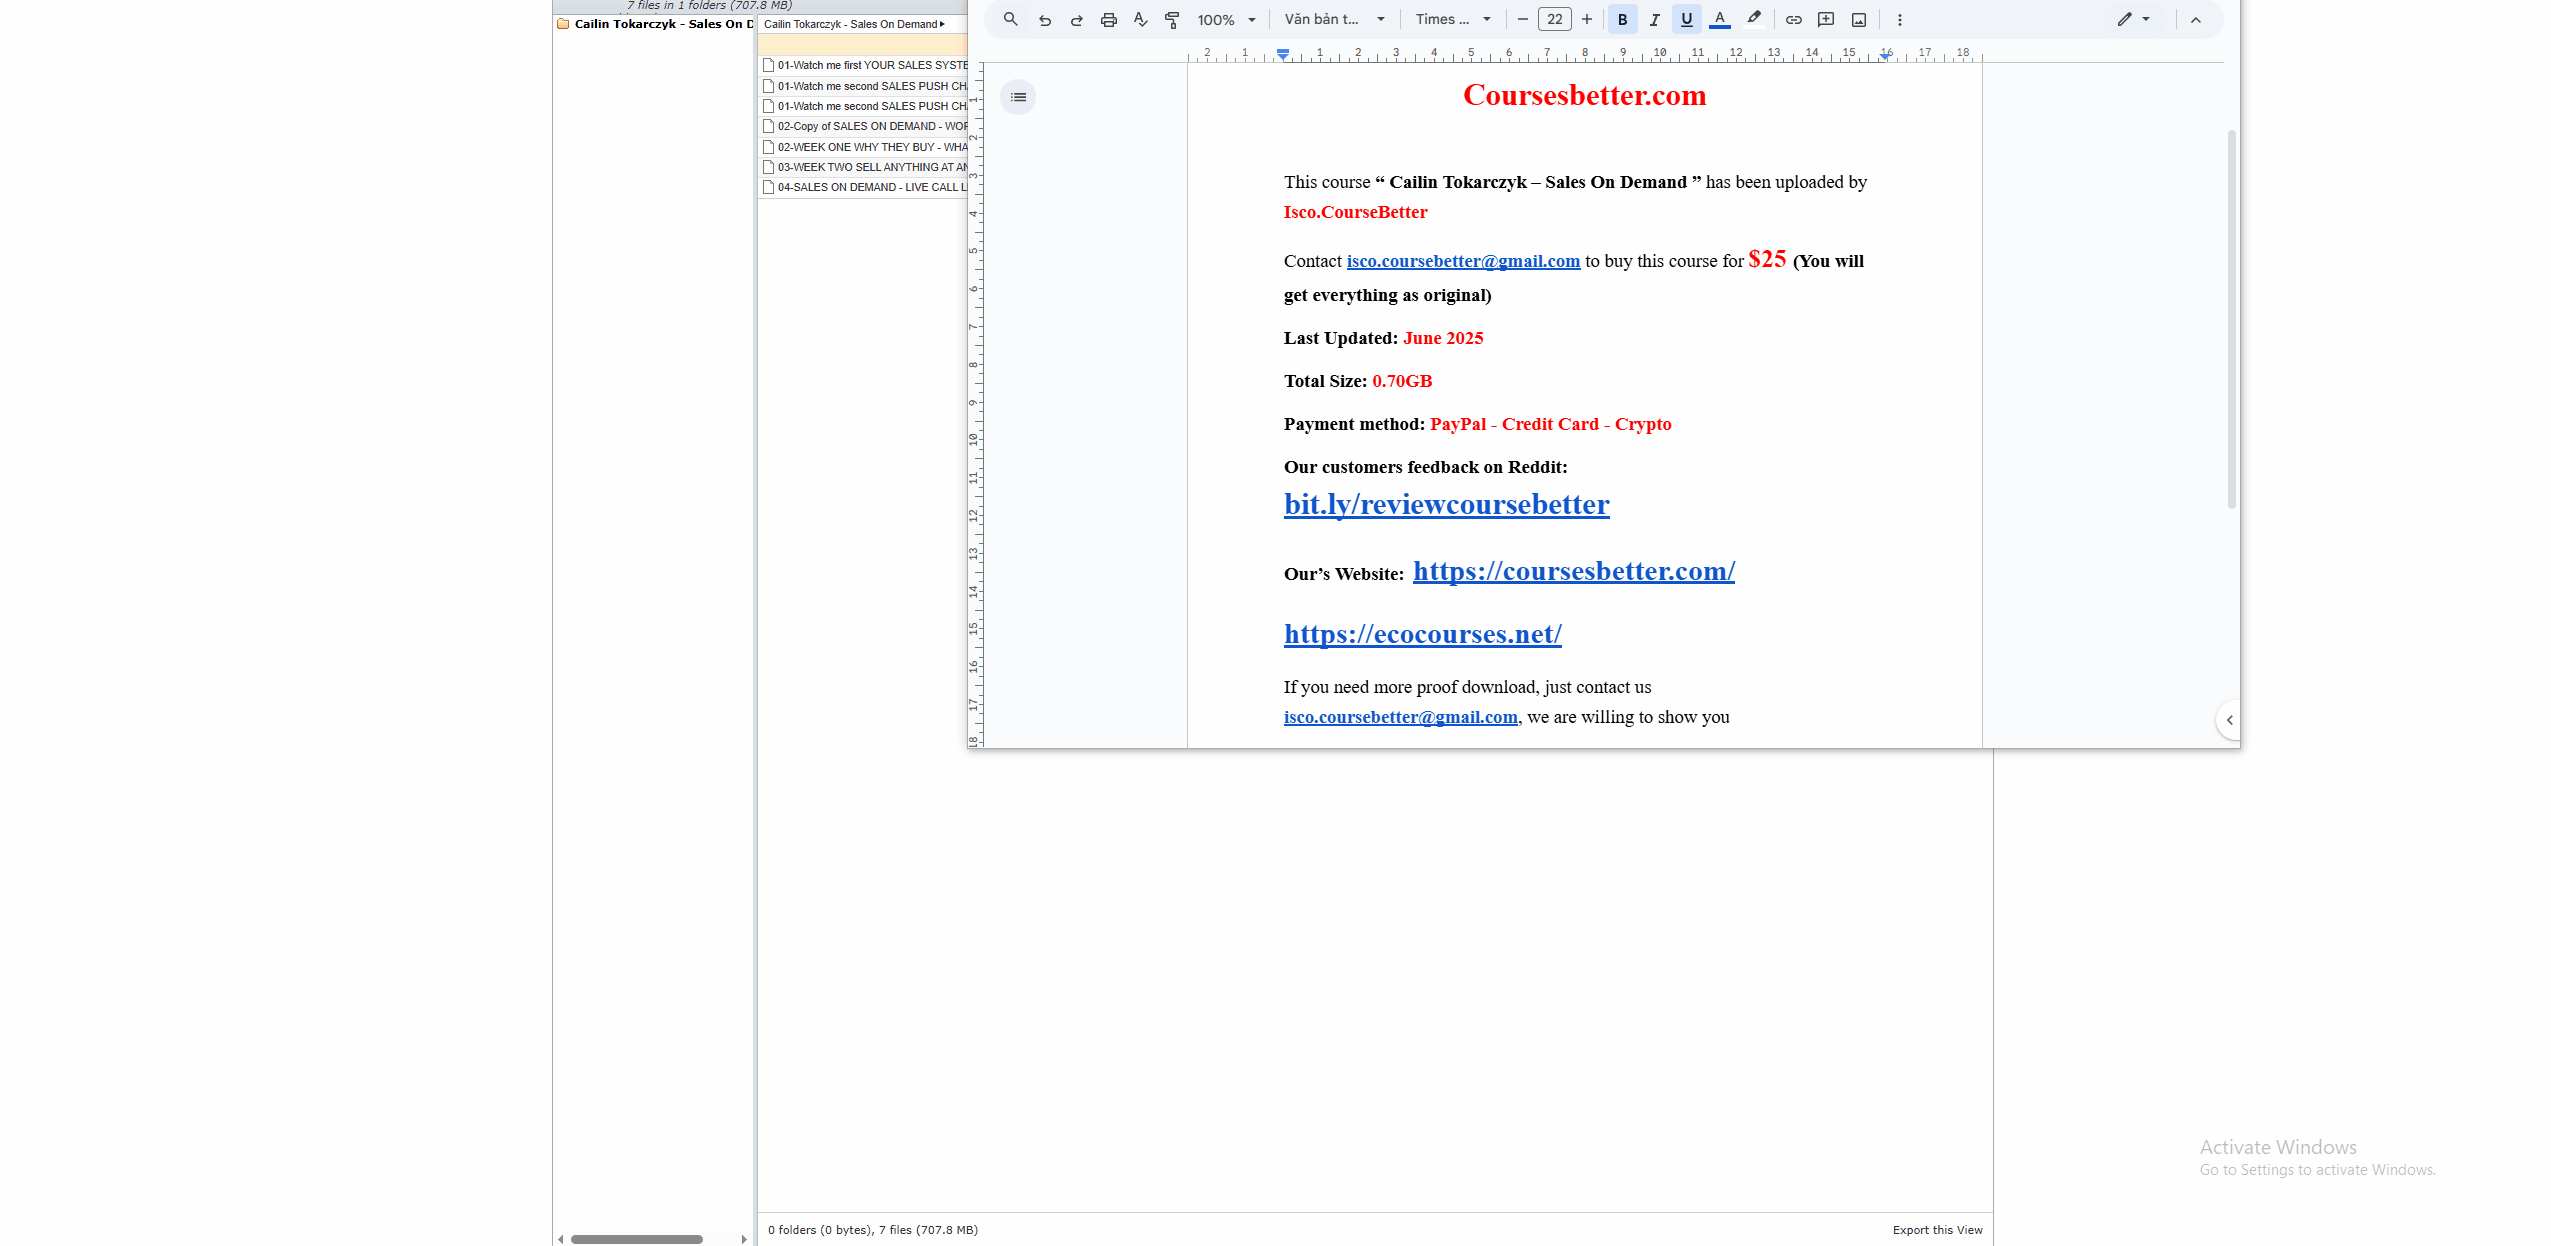
Task: Open the three-dot more options menu
Action: click(1899, 20)
